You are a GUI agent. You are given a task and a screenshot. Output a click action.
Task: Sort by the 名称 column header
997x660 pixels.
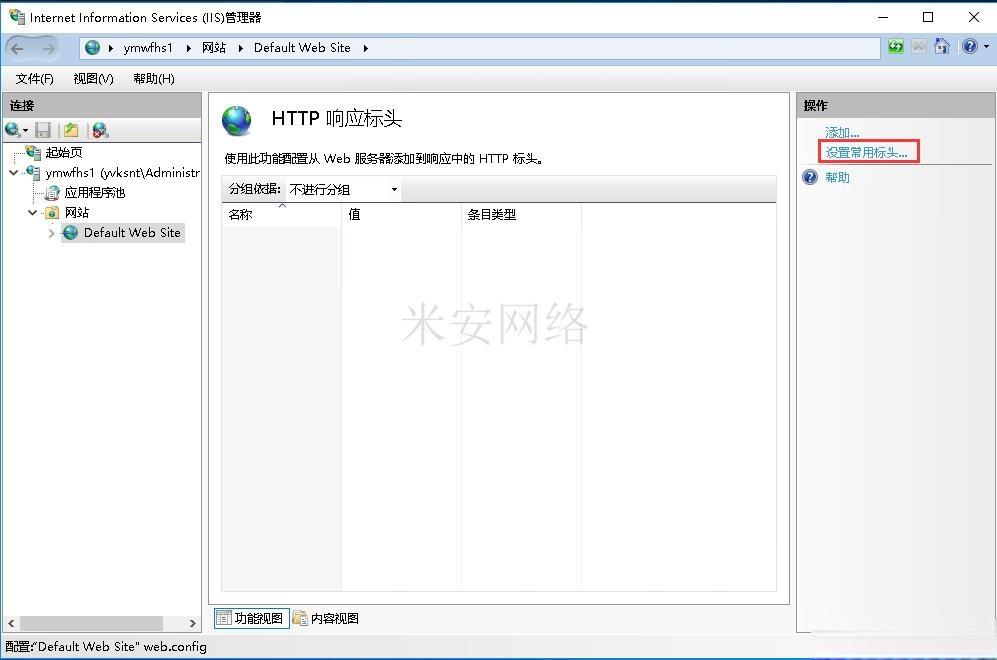281,214
